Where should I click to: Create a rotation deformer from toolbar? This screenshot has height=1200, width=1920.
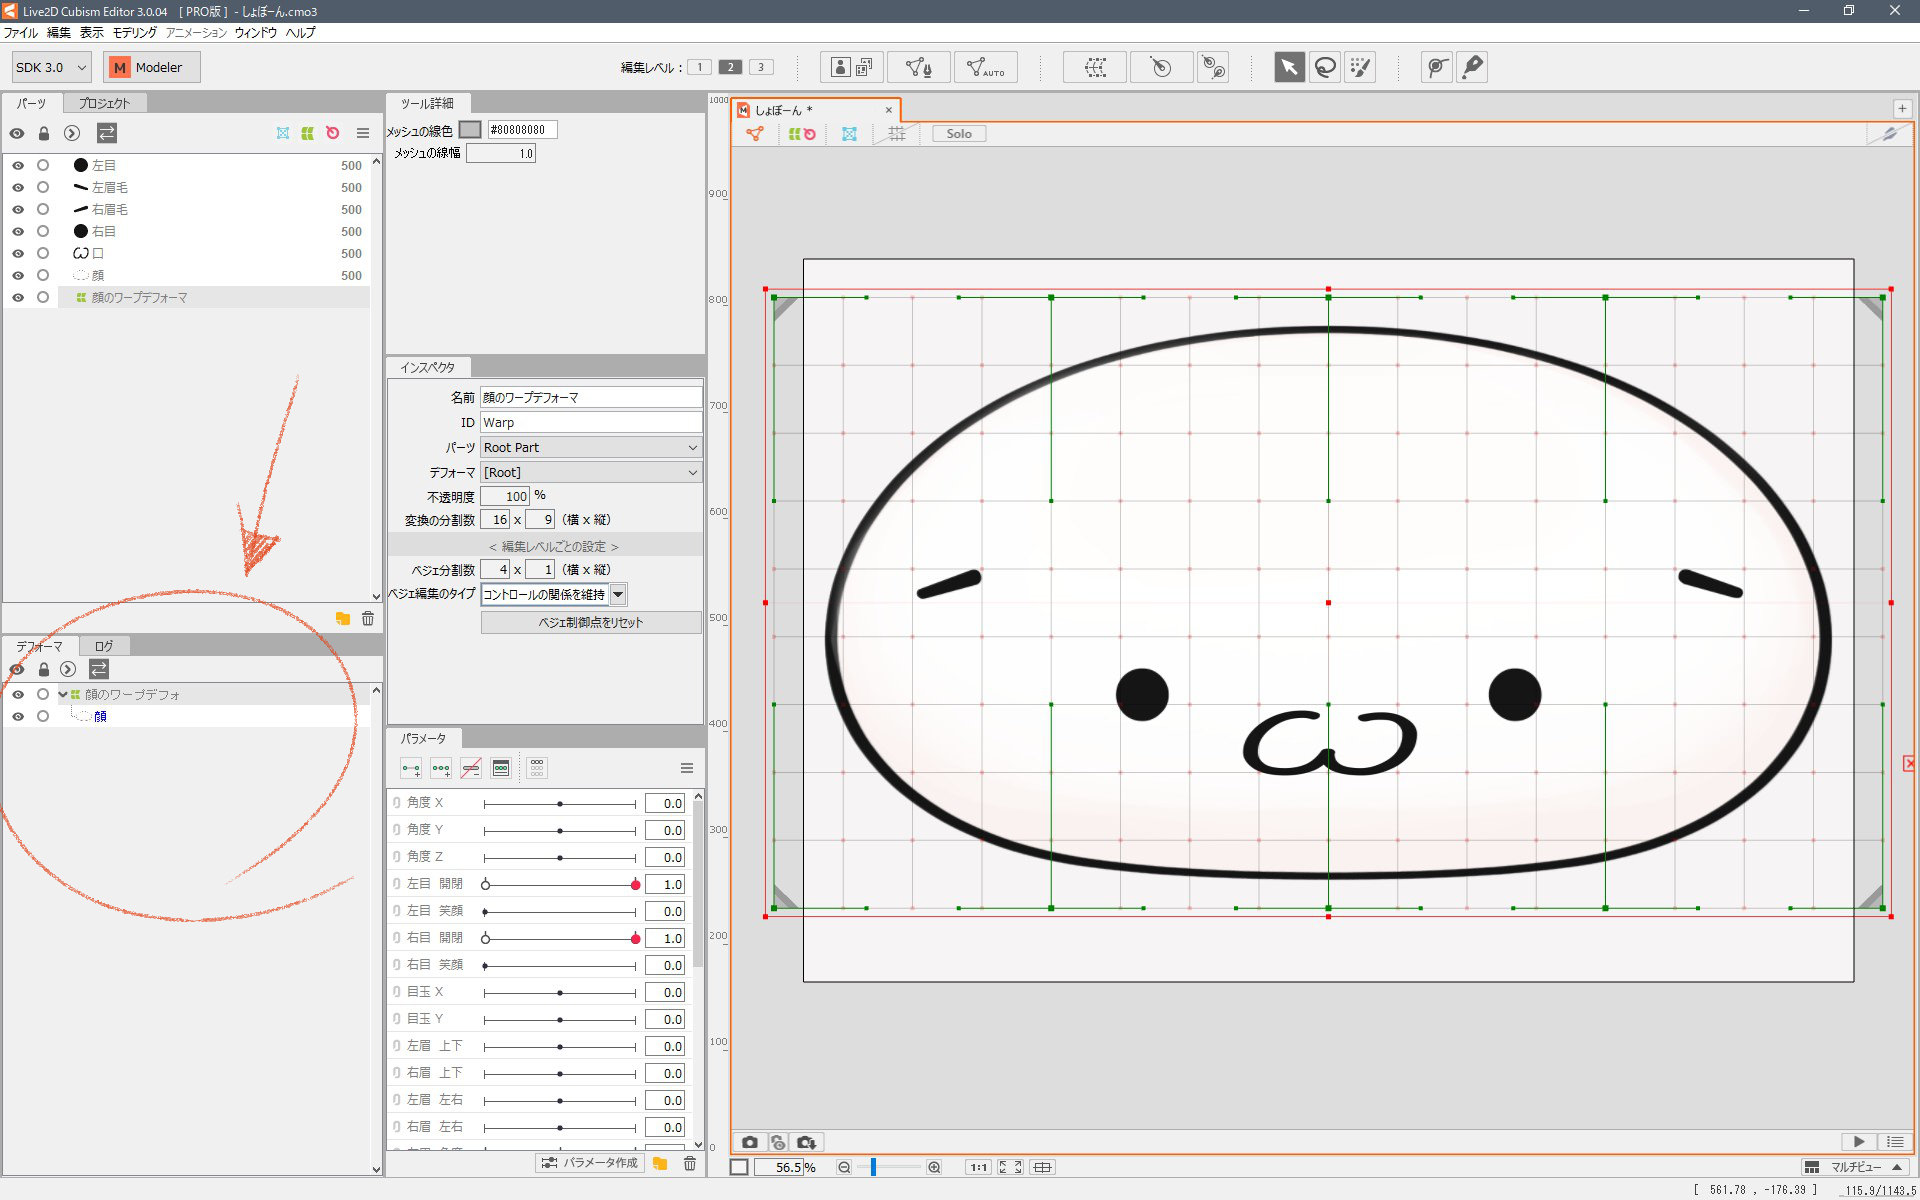tap(1161, 67)
